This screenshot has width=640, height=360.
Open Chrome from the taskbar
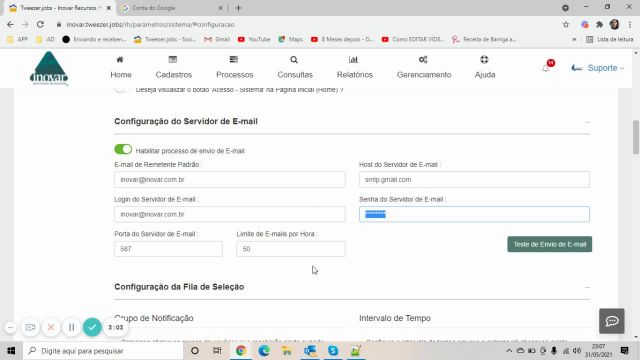tap(241, 351)
